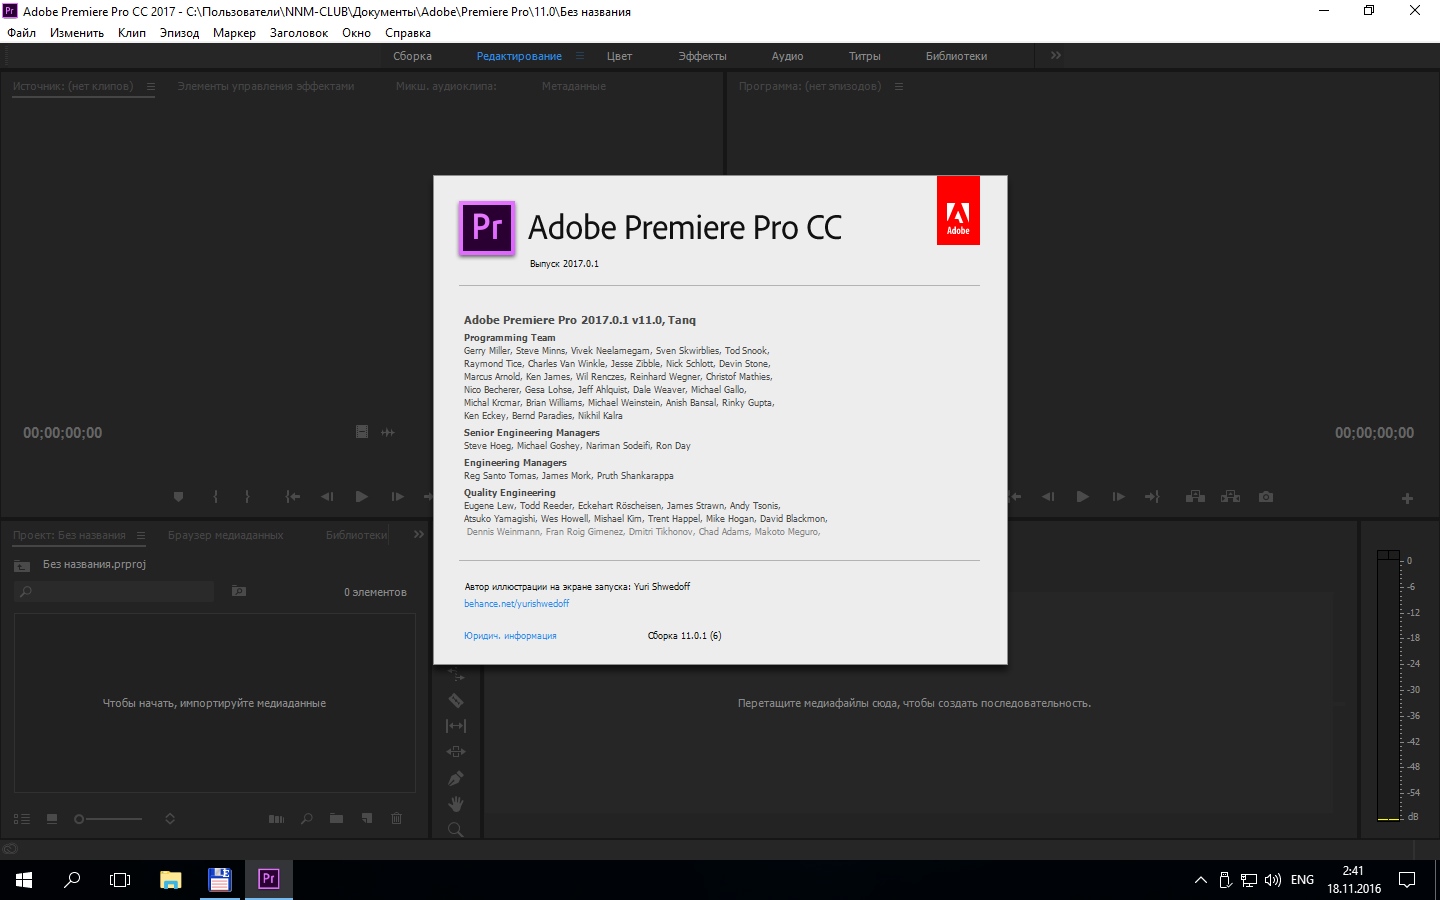Mark In point in Source monitor
The width and height of the screenshot is (1440, 900).
pos(215,497)
